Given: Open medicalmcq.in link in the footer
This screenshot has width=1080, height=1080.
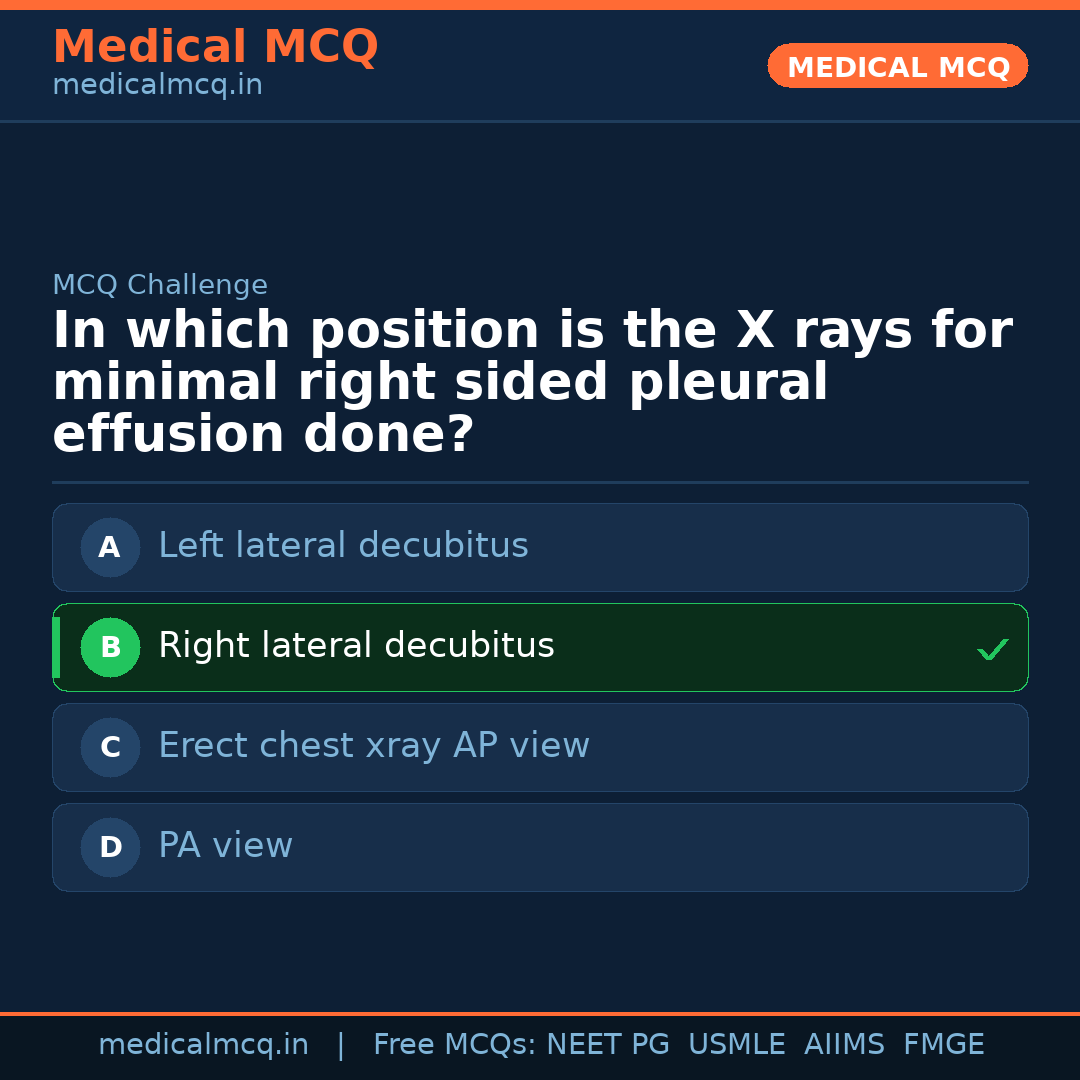Looking at the screenshot, I should [x=203, y=1045].
